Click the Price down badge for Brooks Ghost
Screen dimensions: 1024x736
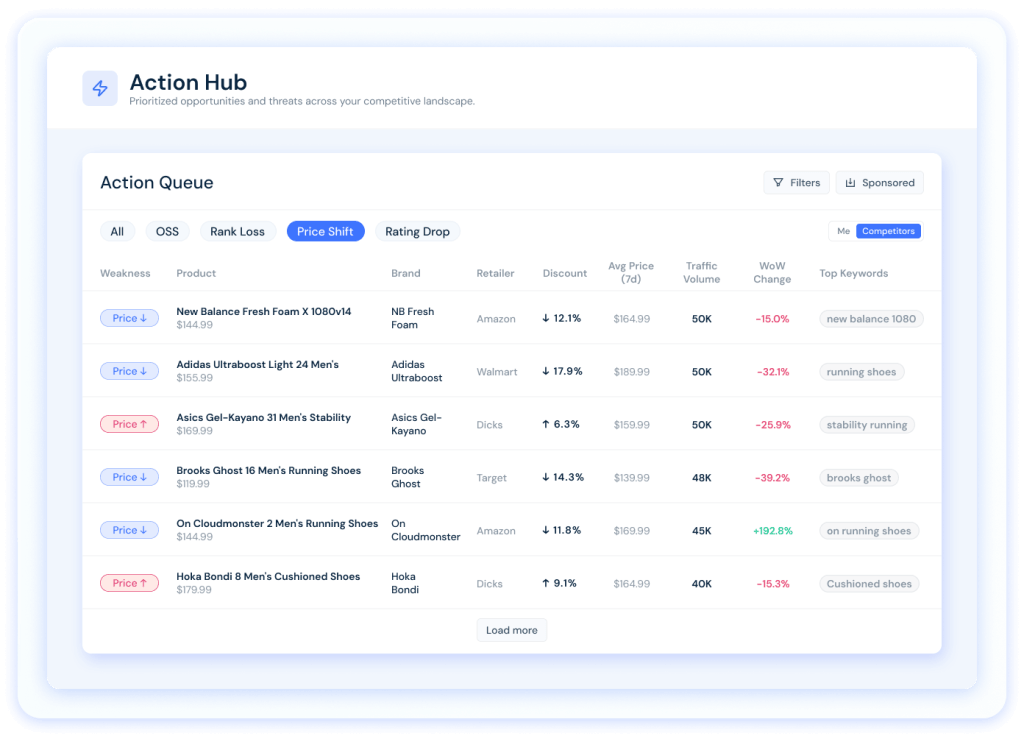129,477
